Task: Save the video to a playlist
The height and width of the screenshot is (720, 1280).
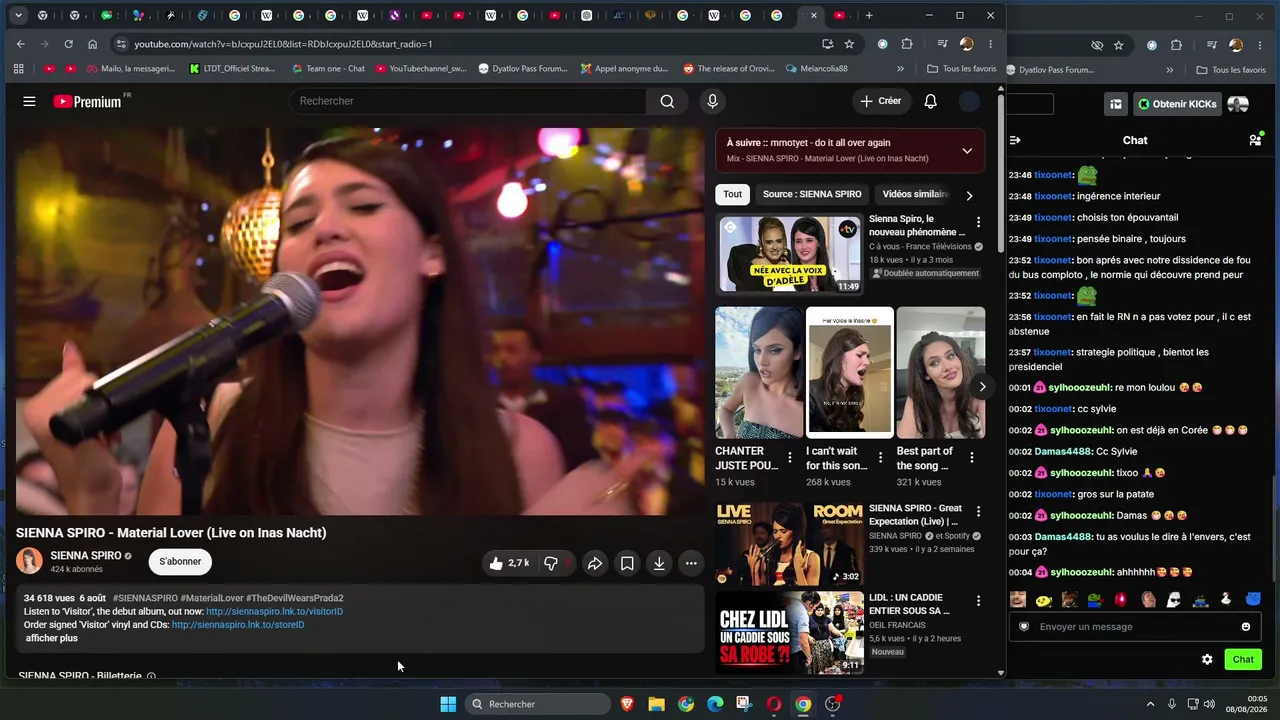Action: pos(627,564)
